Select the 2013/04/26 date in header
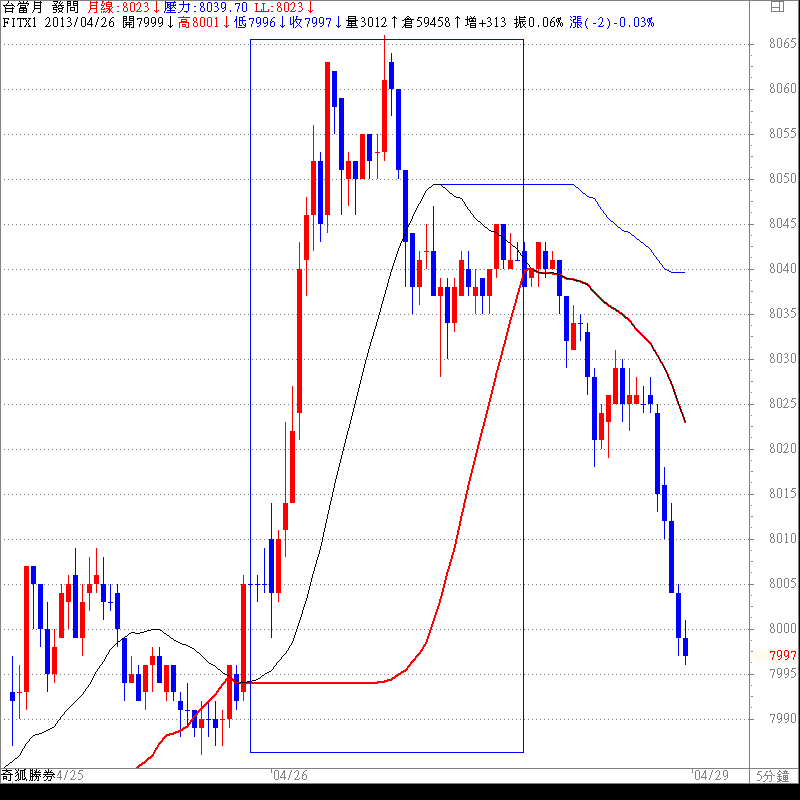This screenshot has height=800, width=800. (79, 22)
